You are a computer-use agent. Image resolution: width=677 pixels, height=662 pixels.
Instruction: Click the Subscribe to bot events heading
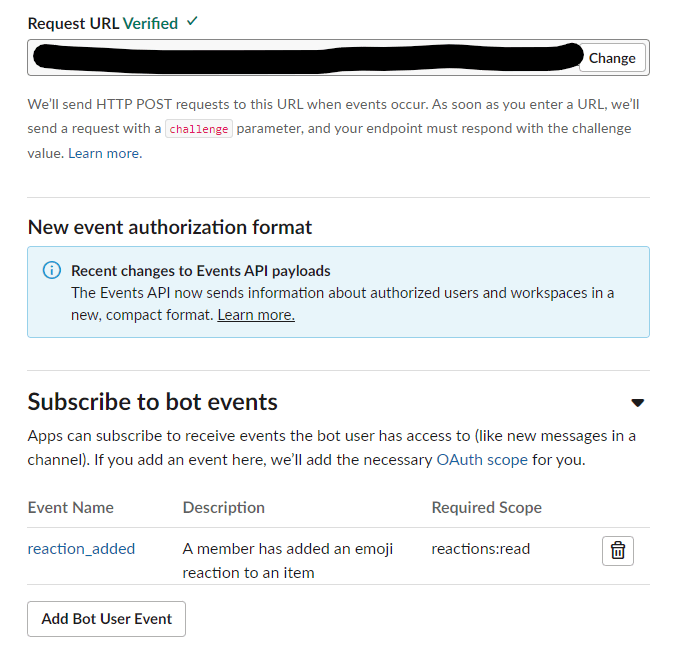click(x=152, y=402)
